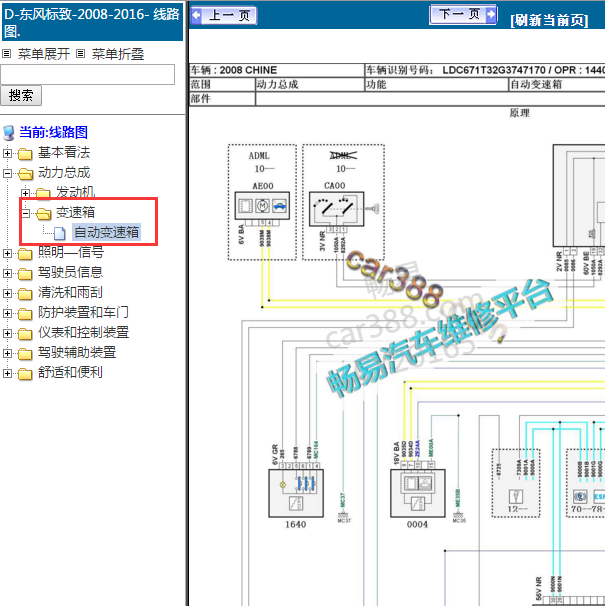Click the 发动机 folder icon
This screenshot has width=605, height=606.
pos(43,193)
